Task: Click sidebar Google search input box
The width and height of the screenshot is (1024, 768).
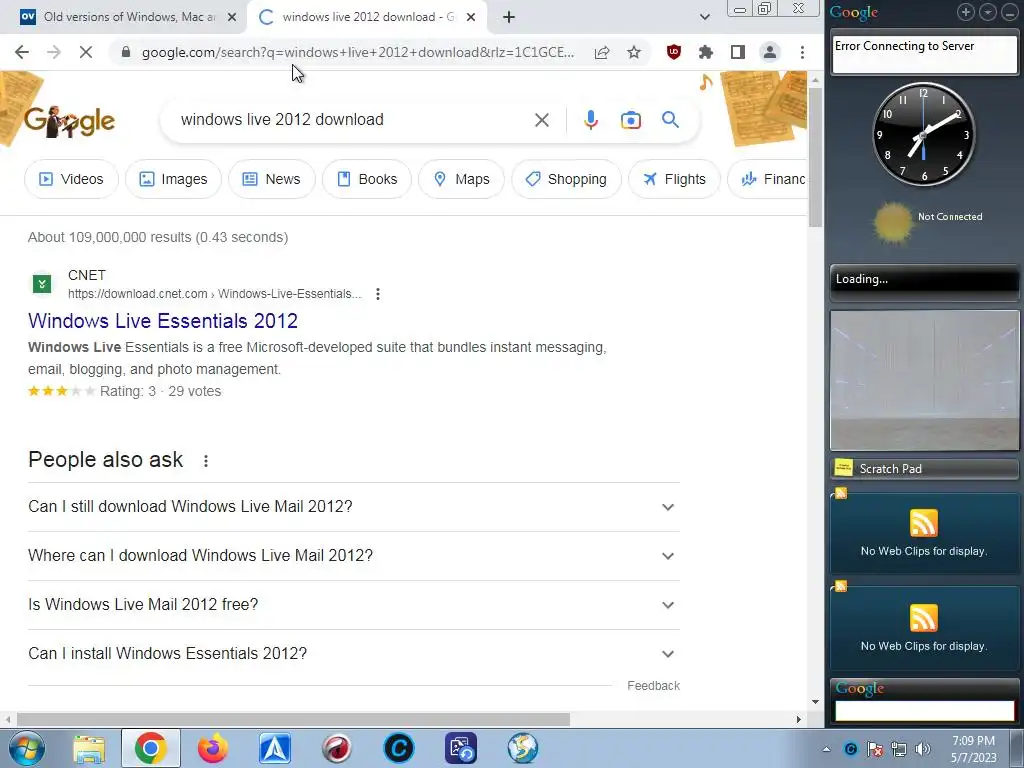Action: click(x=924, y=711)
